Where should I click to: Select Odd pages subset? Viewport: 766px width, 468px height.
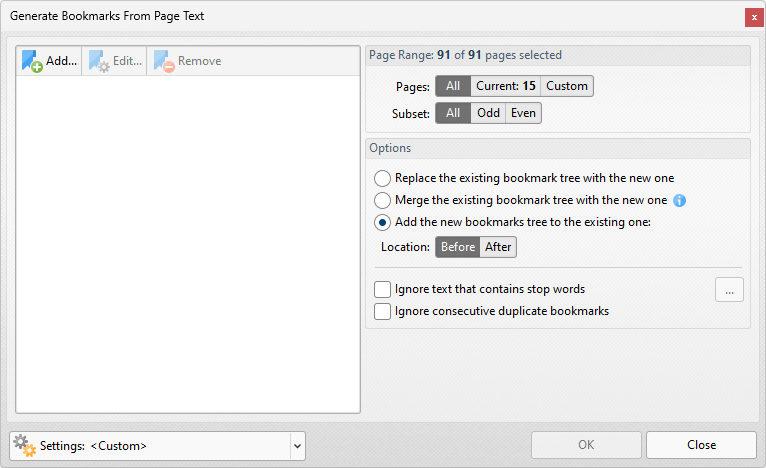coord(488,113)
